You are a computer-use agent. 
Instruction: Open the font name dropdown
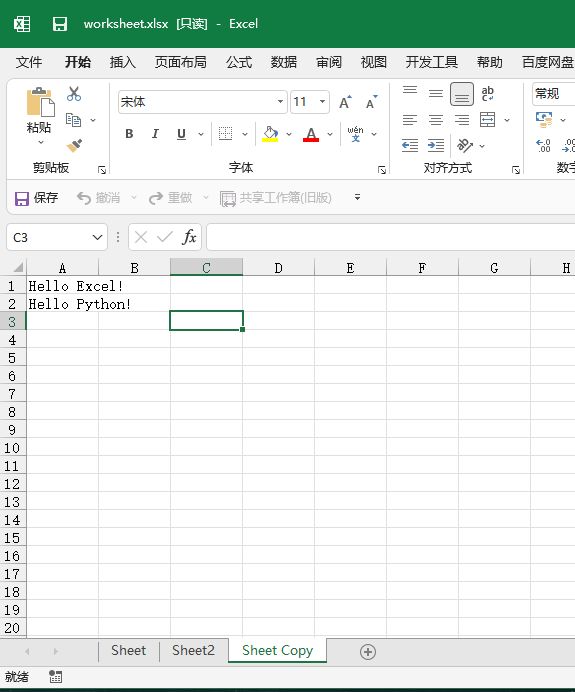280,102
